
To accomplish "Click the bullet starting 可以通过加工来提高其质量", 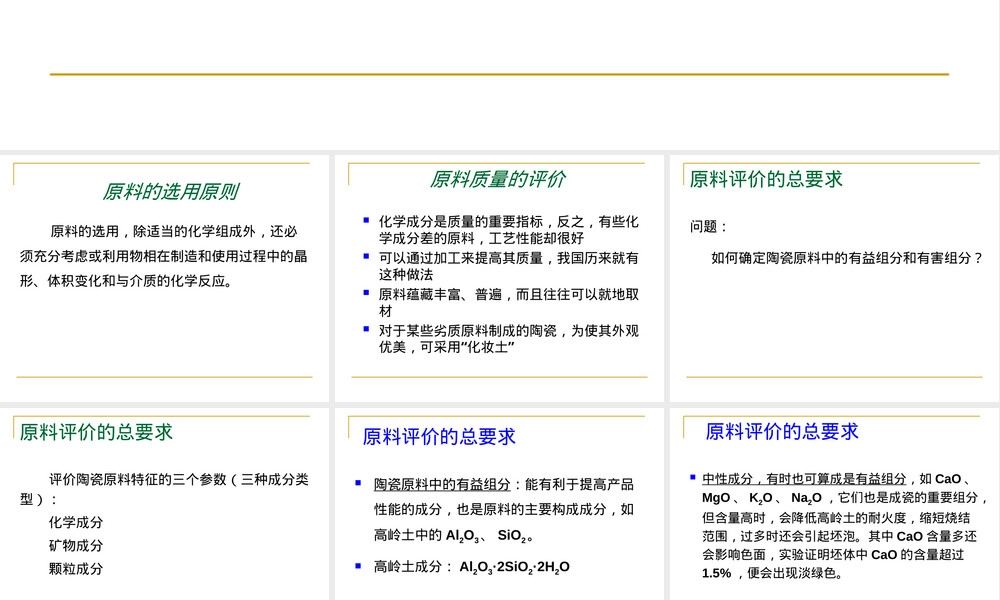I will pos(508,266).
